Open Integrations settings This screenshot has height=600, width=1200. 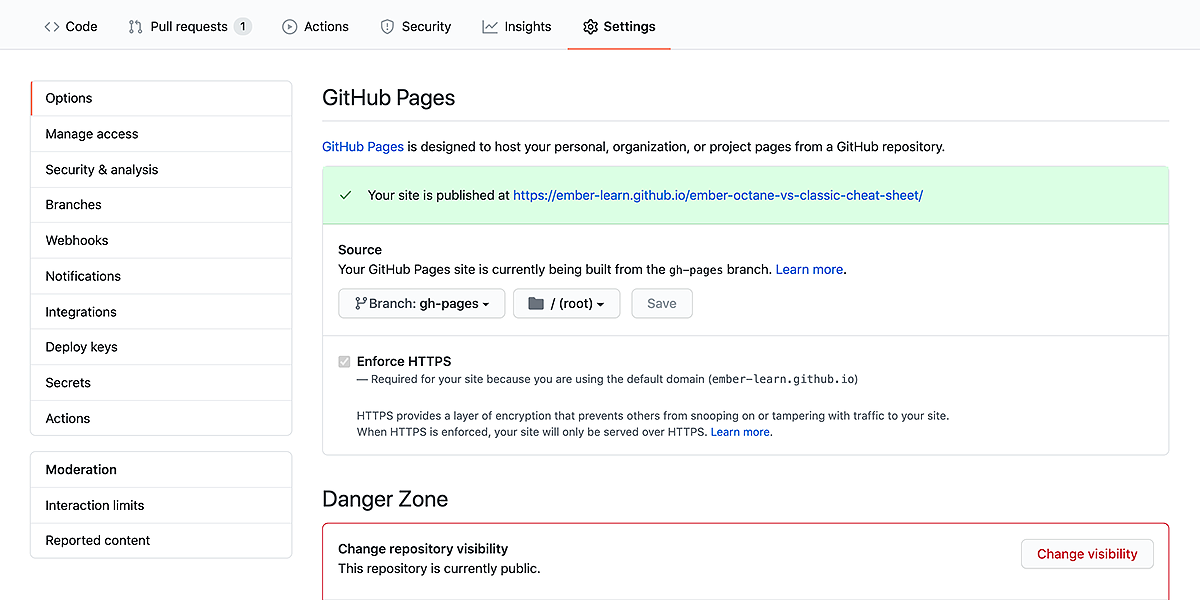161,312
